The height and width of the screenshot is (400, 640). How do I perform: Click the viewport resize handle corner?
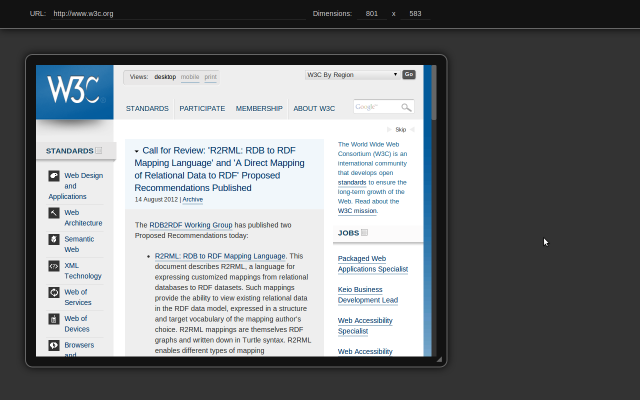click(x=439, y=359)
